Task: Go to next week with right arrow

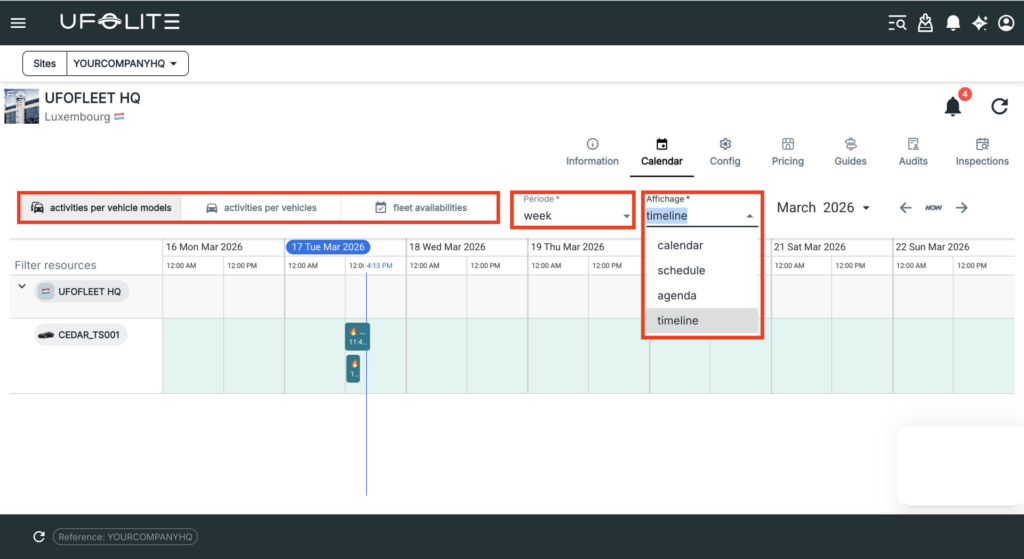Action: [x=961, y=208]
